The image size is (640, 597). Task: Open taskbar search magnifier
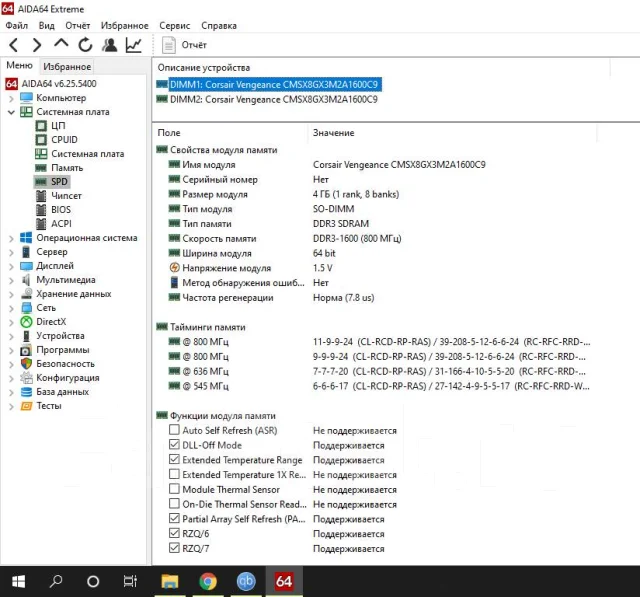(x=56, y=581)
